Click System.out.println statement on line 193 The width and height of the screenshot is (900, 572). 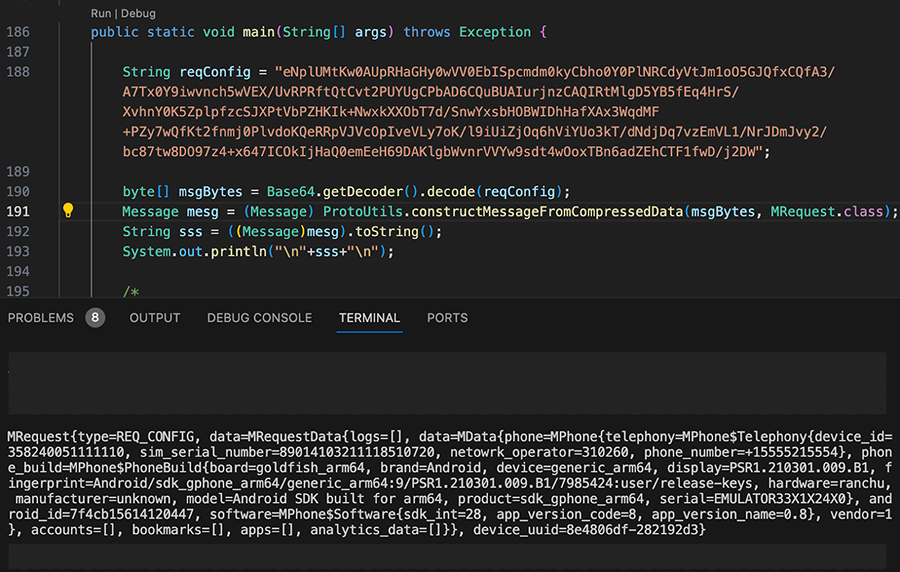click(x=196, y=251)
